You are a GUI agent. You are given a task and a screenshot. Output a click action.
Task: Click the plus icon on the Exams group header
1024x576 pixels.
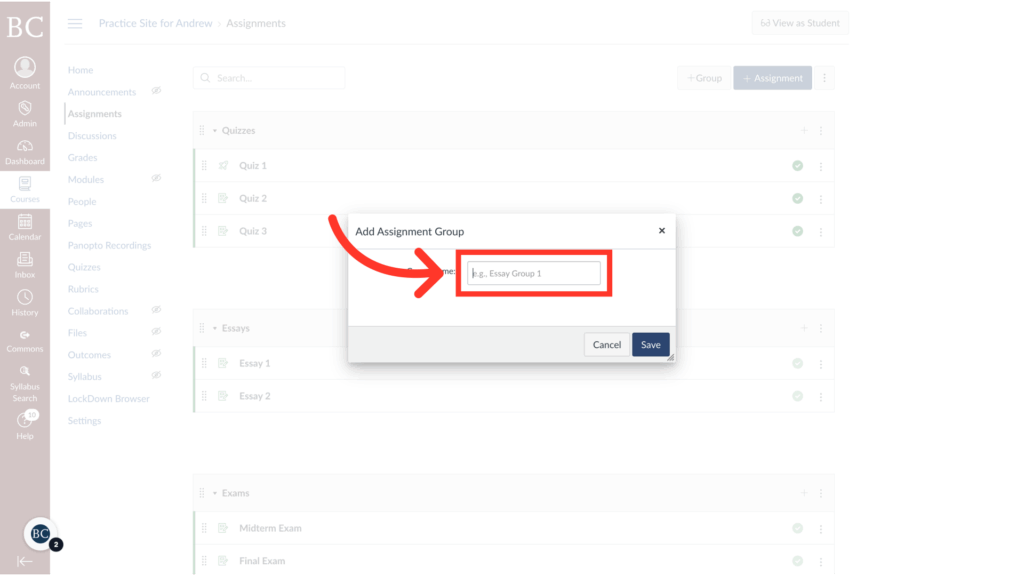(803, 492)
